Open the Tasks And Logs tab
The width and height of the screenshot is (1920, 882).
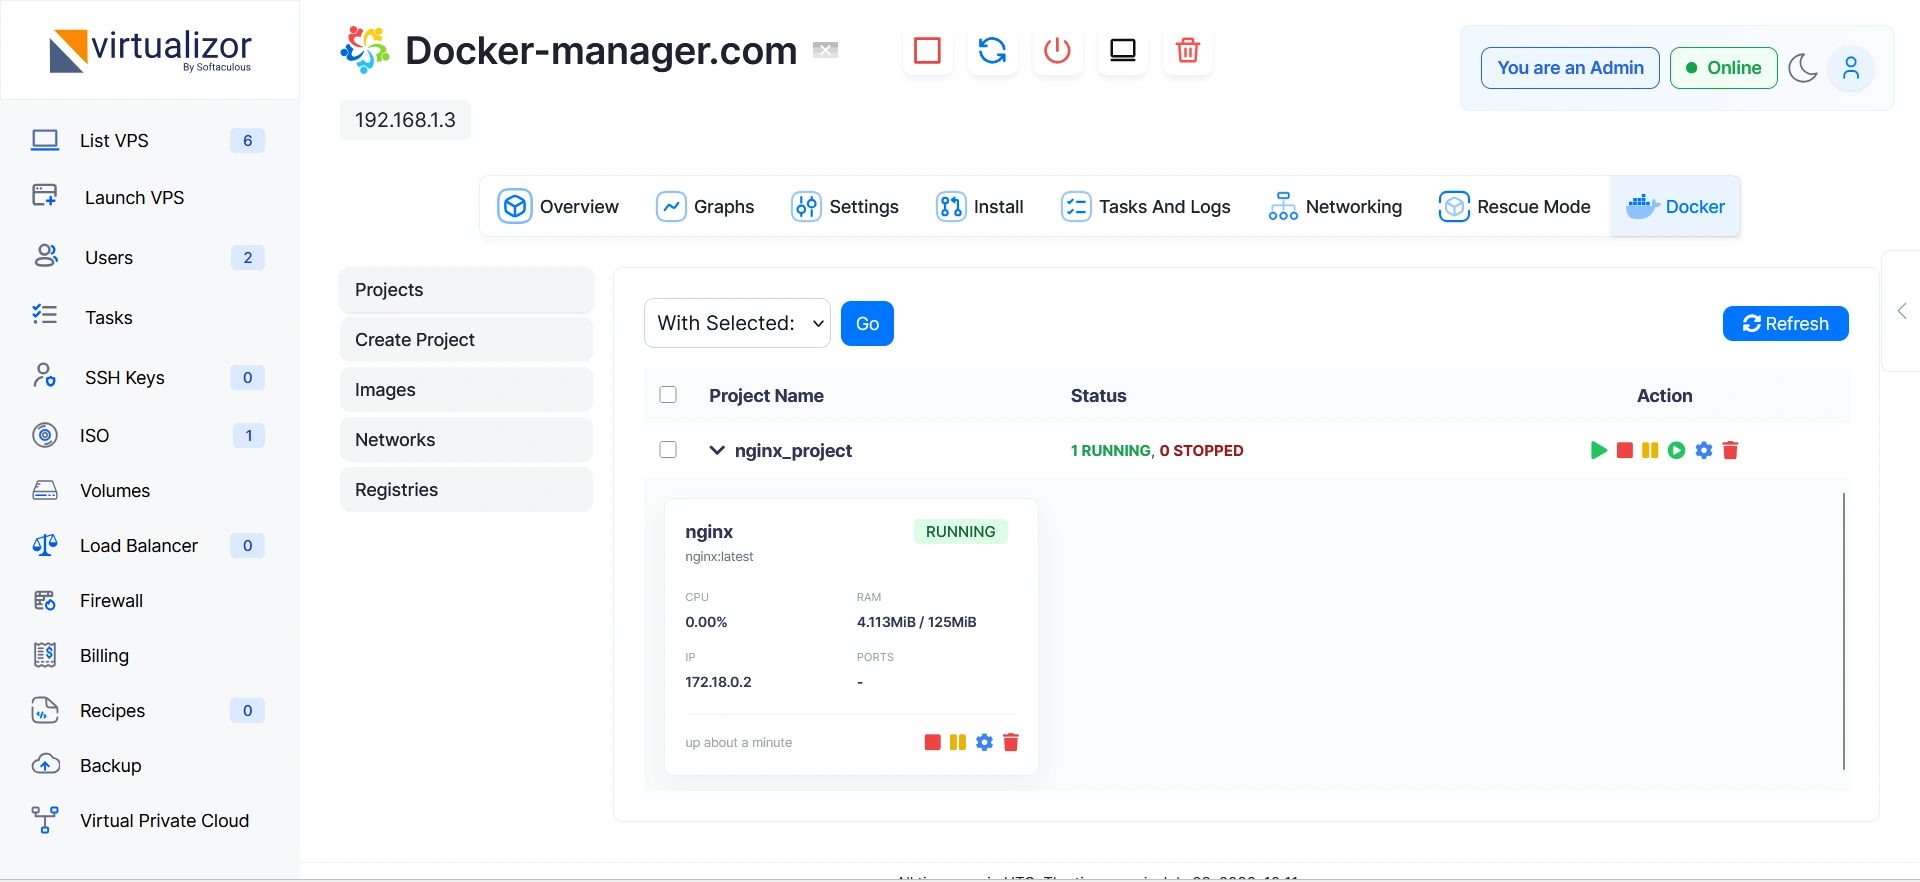coord(1146,206)
